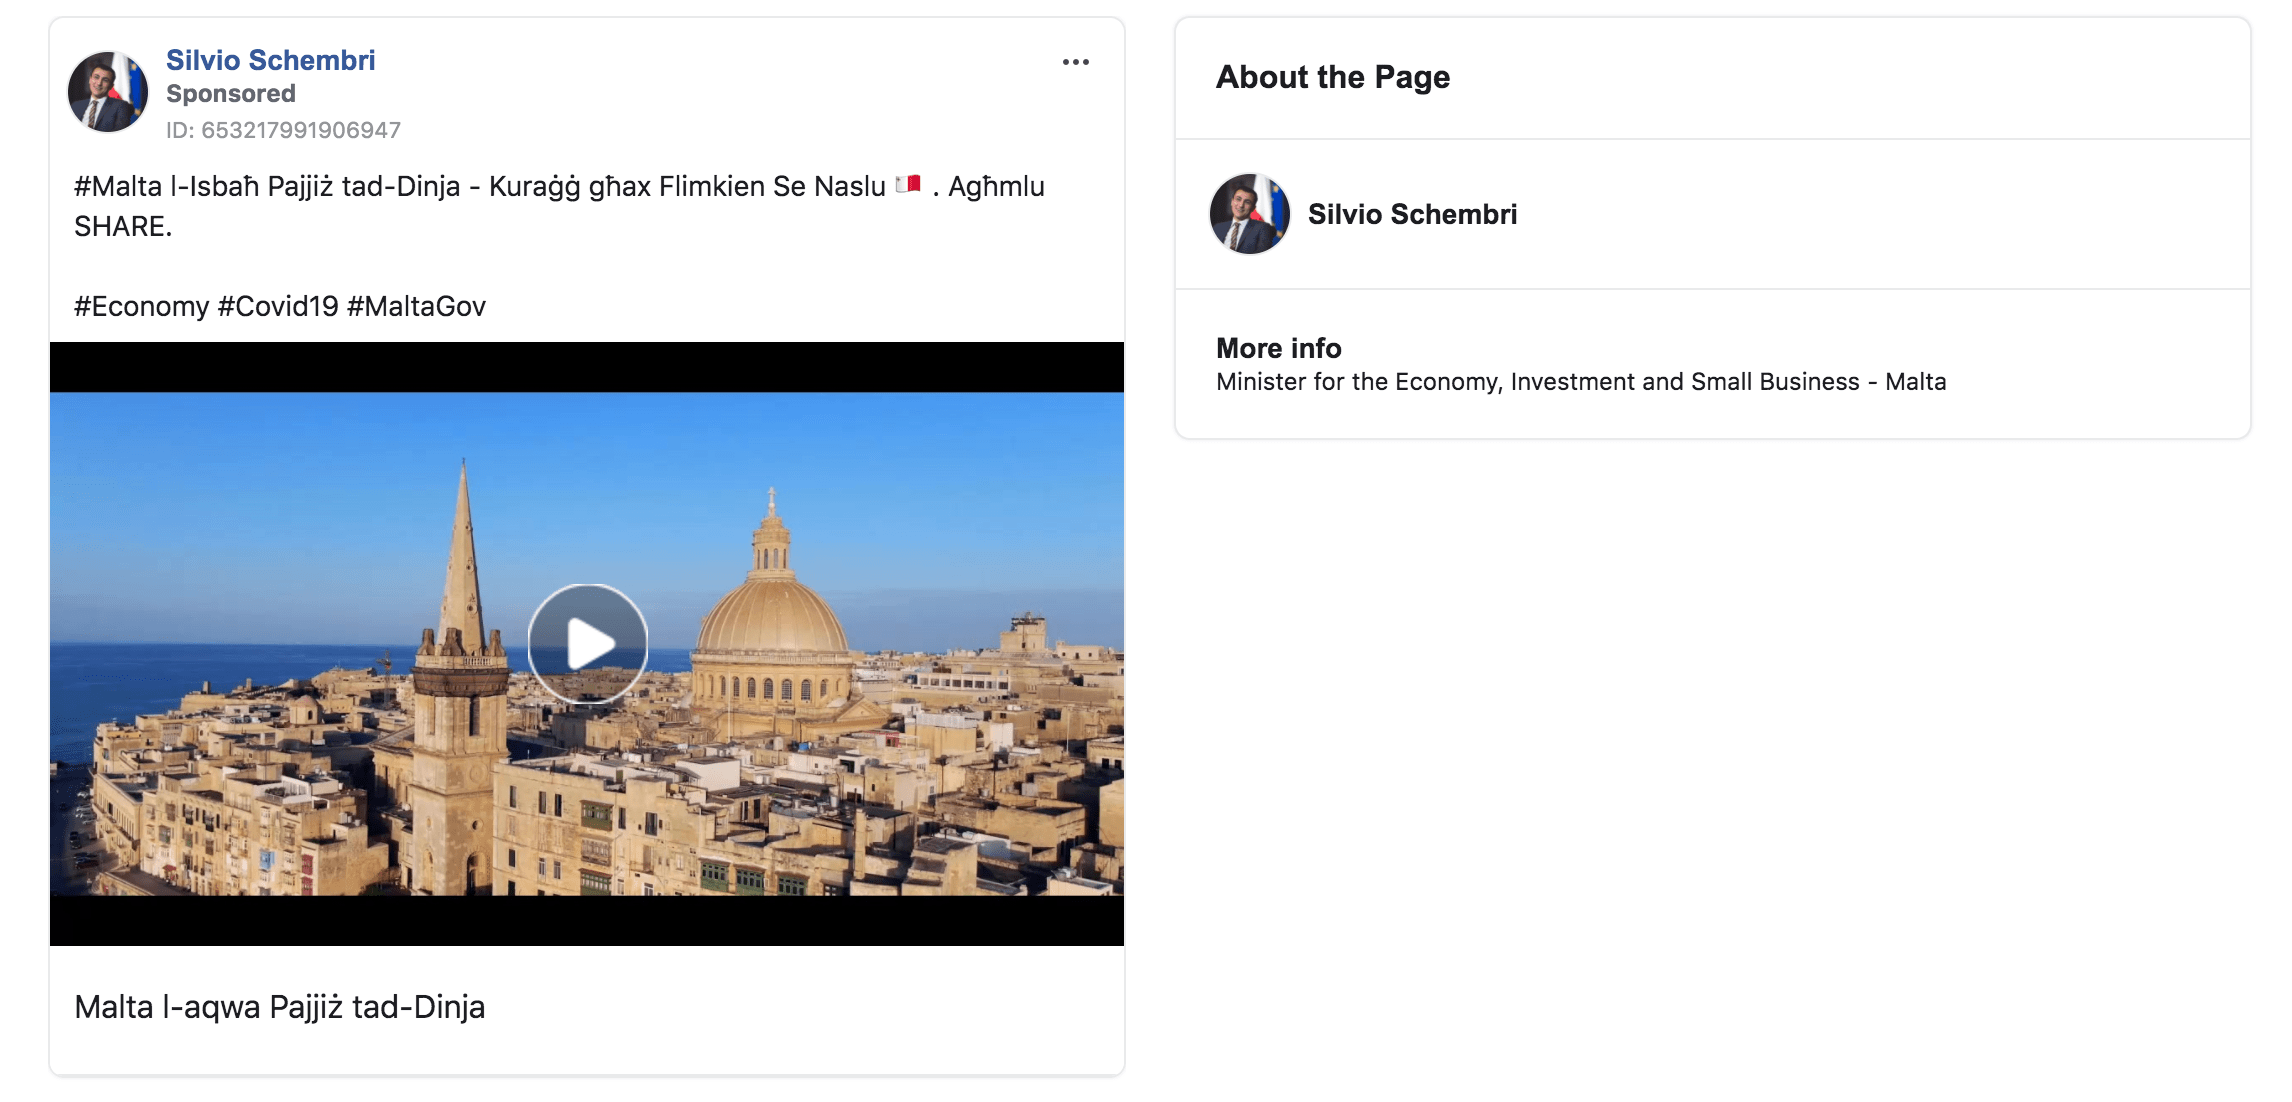Click Silvio Schembri name in About the Page
The width and height of the screenshot is (2292, 1102).
click(x=1411, y=214)
